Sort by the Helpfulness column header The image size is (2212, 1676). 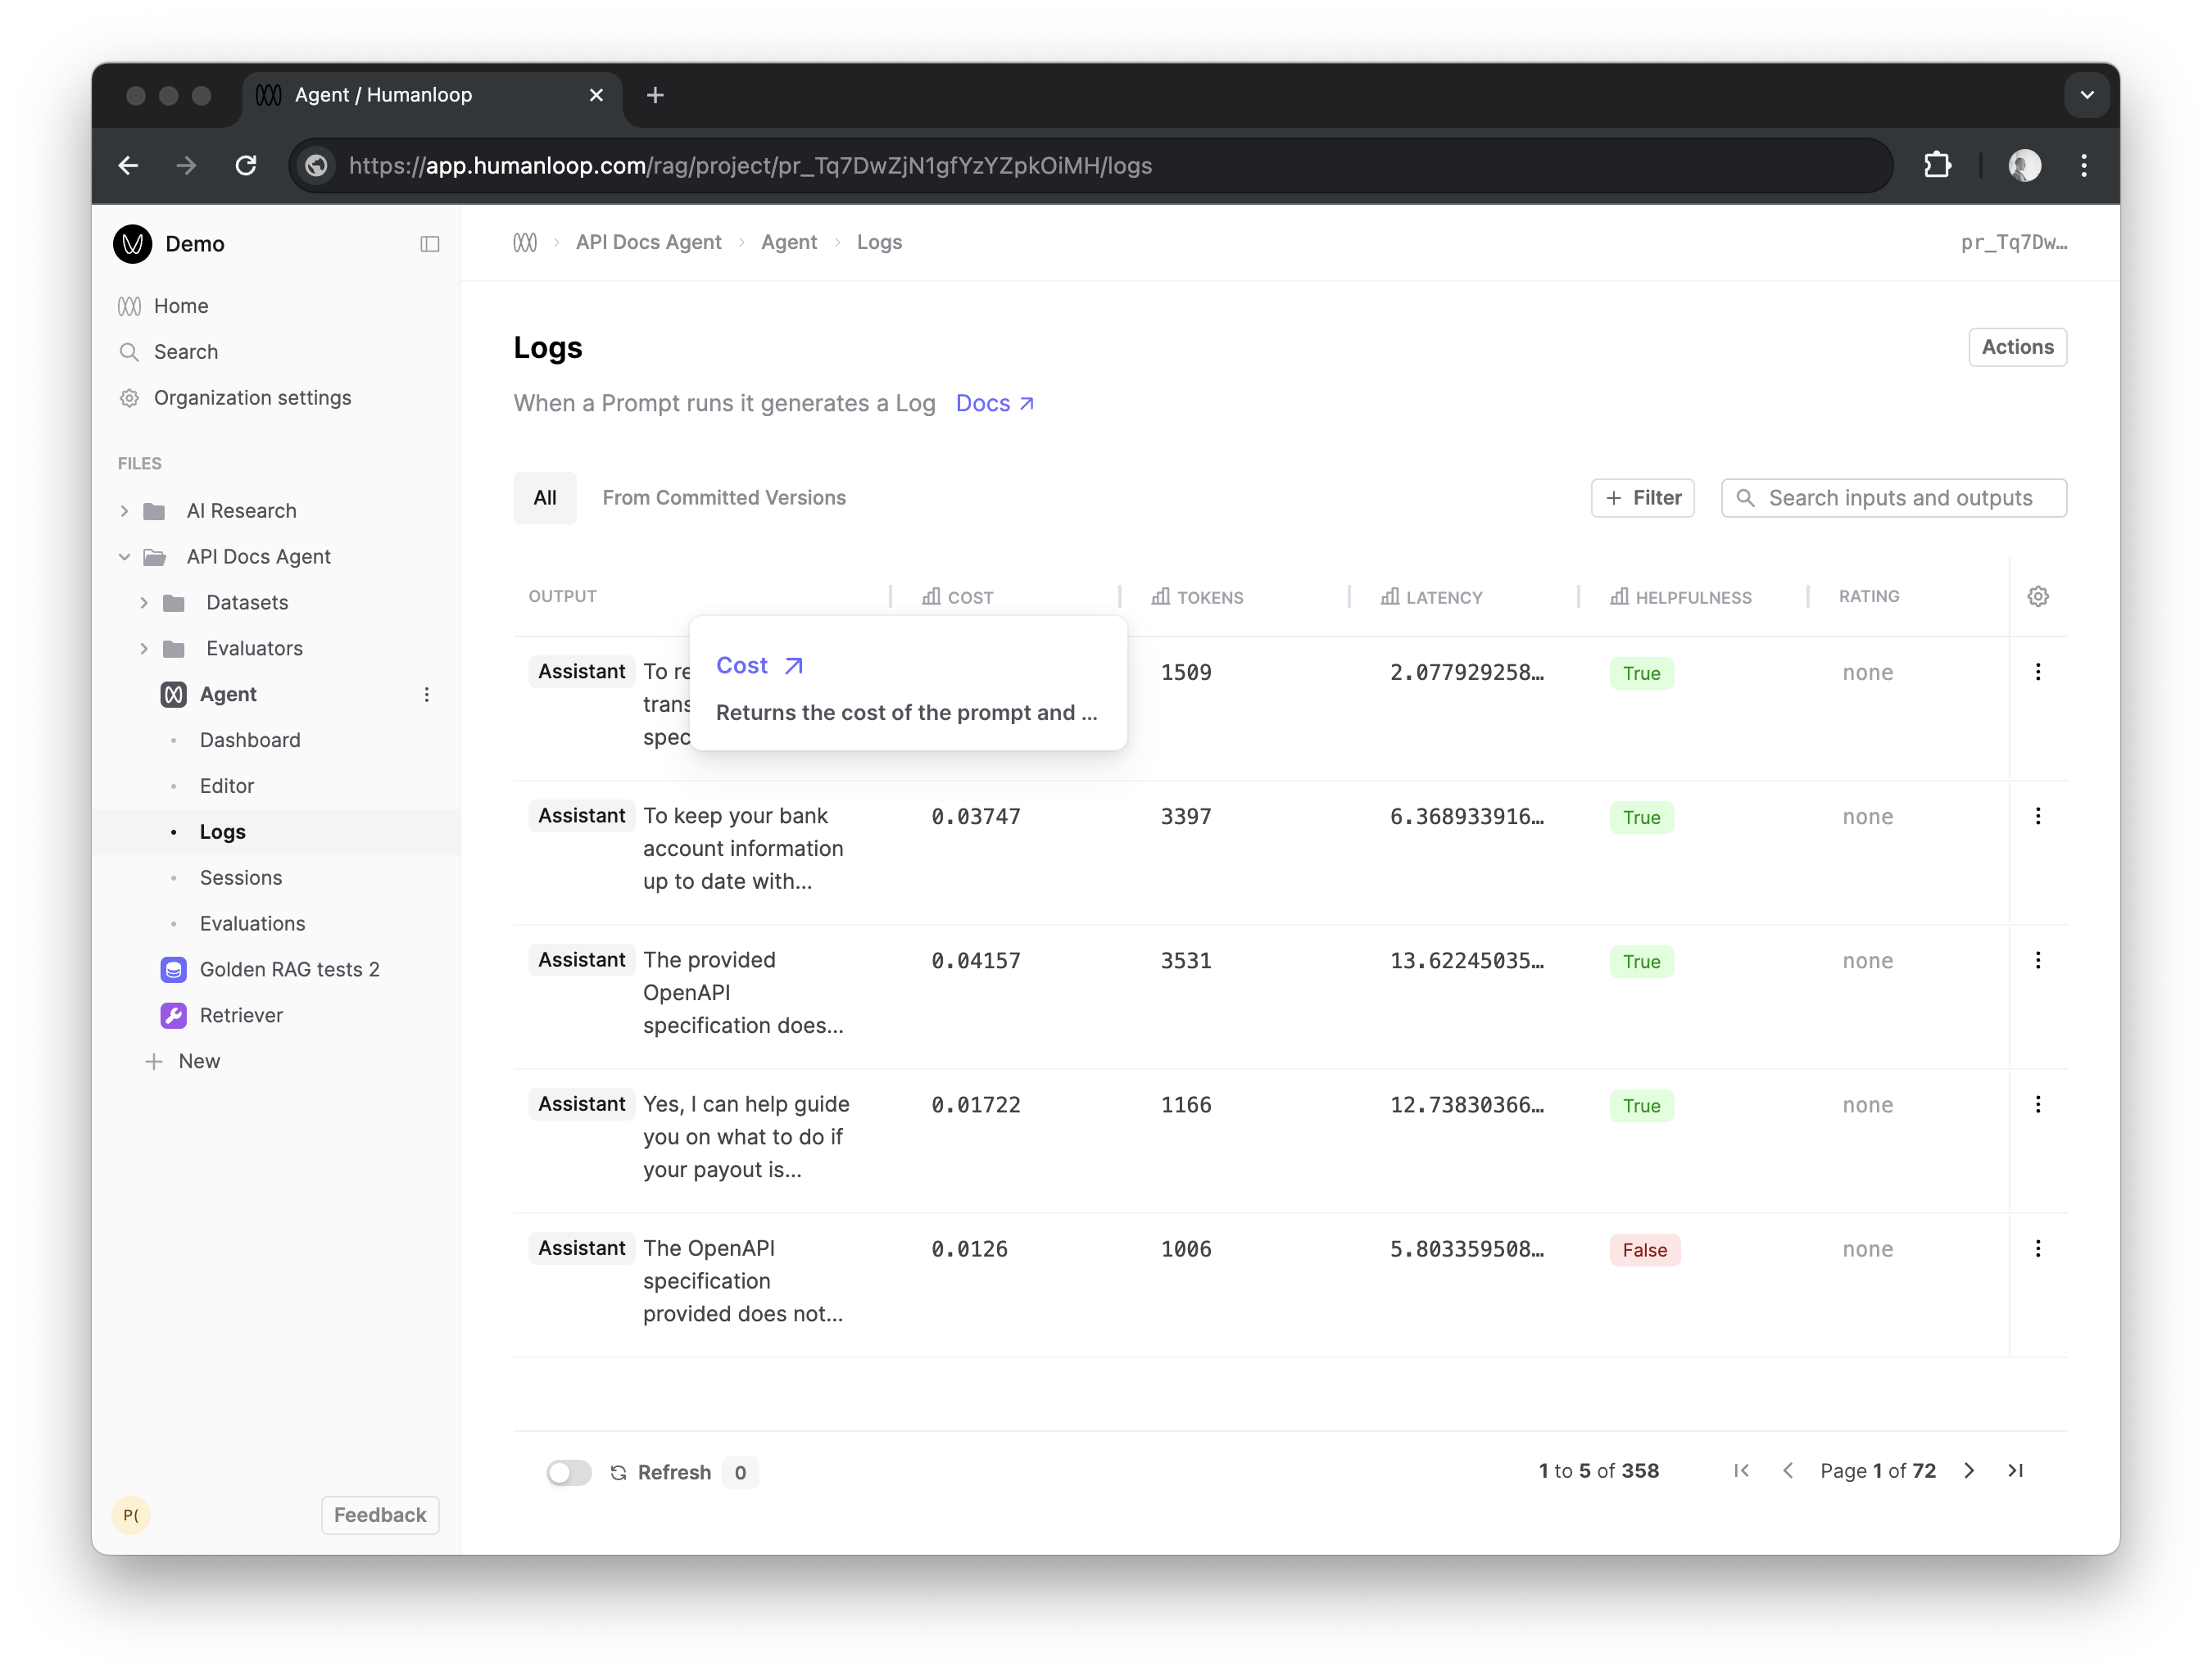coord(1680,597)
